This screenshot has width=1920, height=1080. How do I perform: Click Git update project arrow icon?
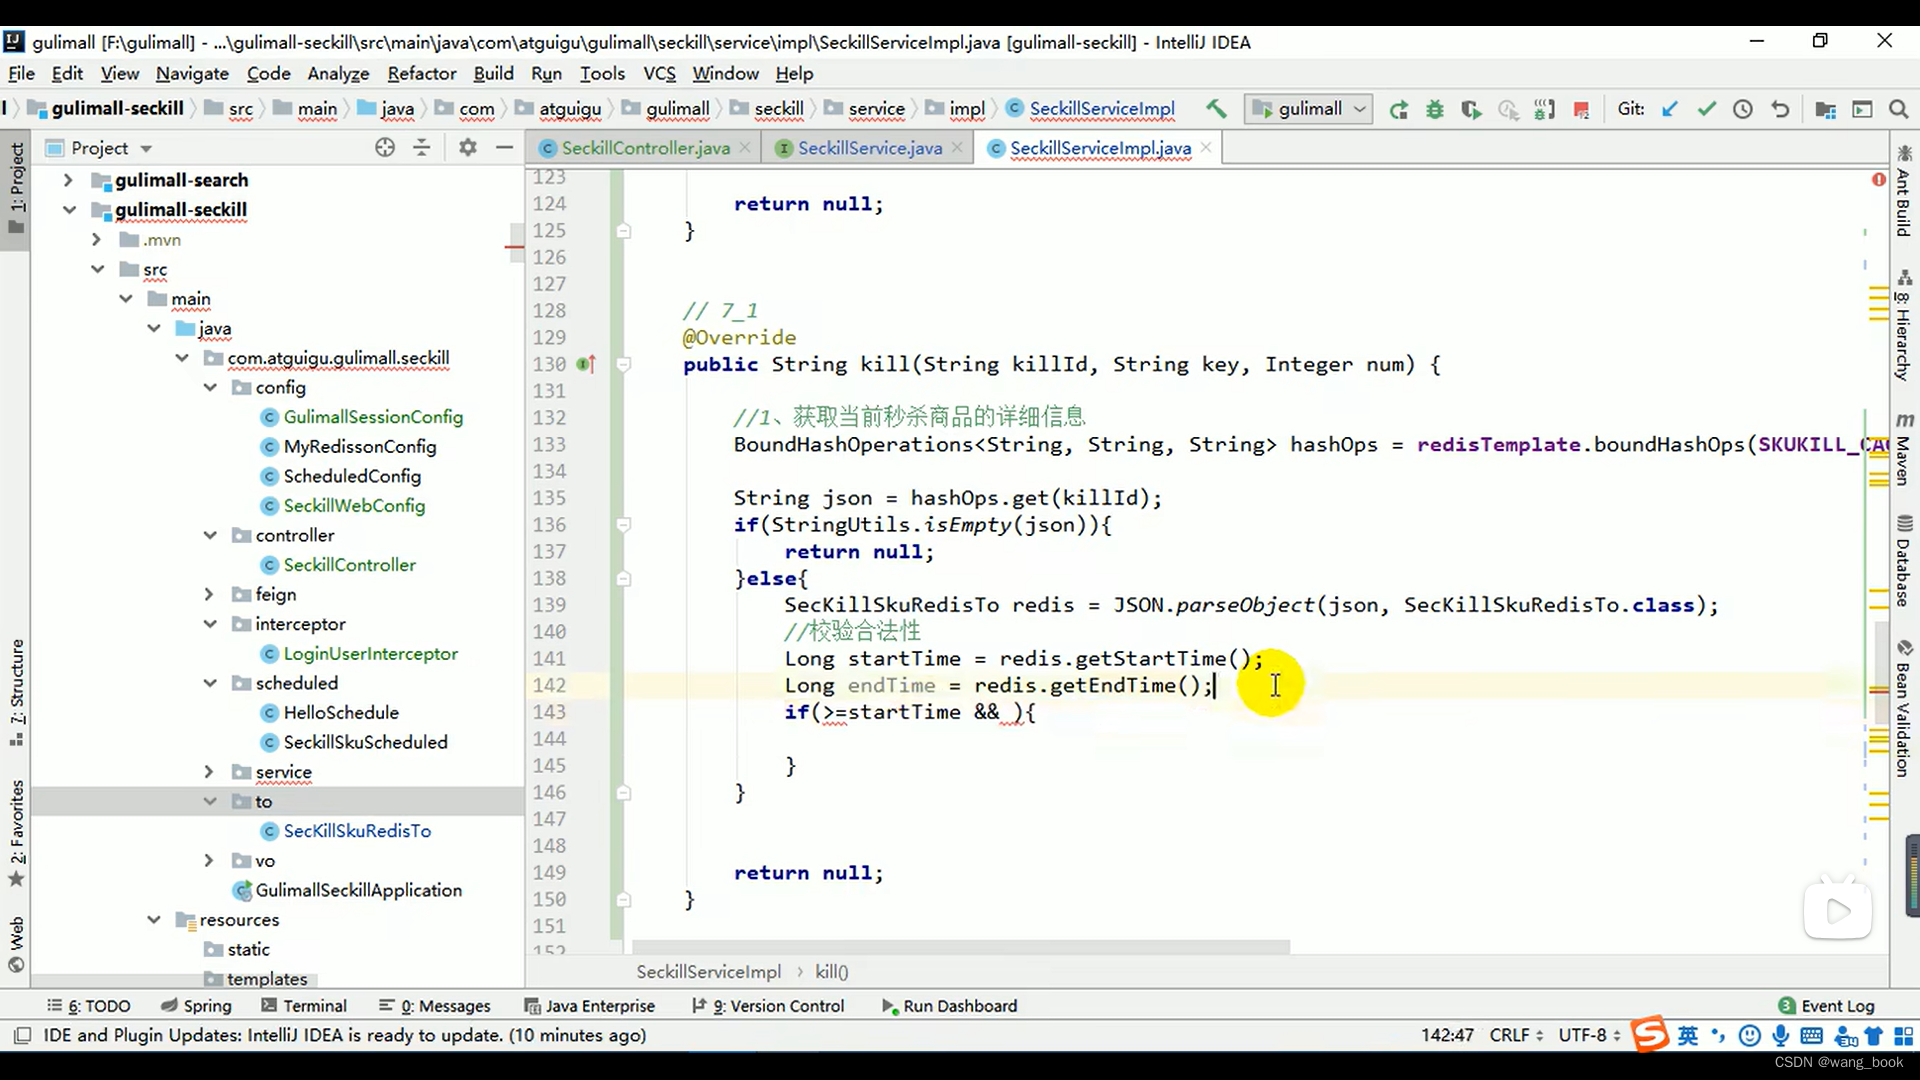coord(1670,109)
